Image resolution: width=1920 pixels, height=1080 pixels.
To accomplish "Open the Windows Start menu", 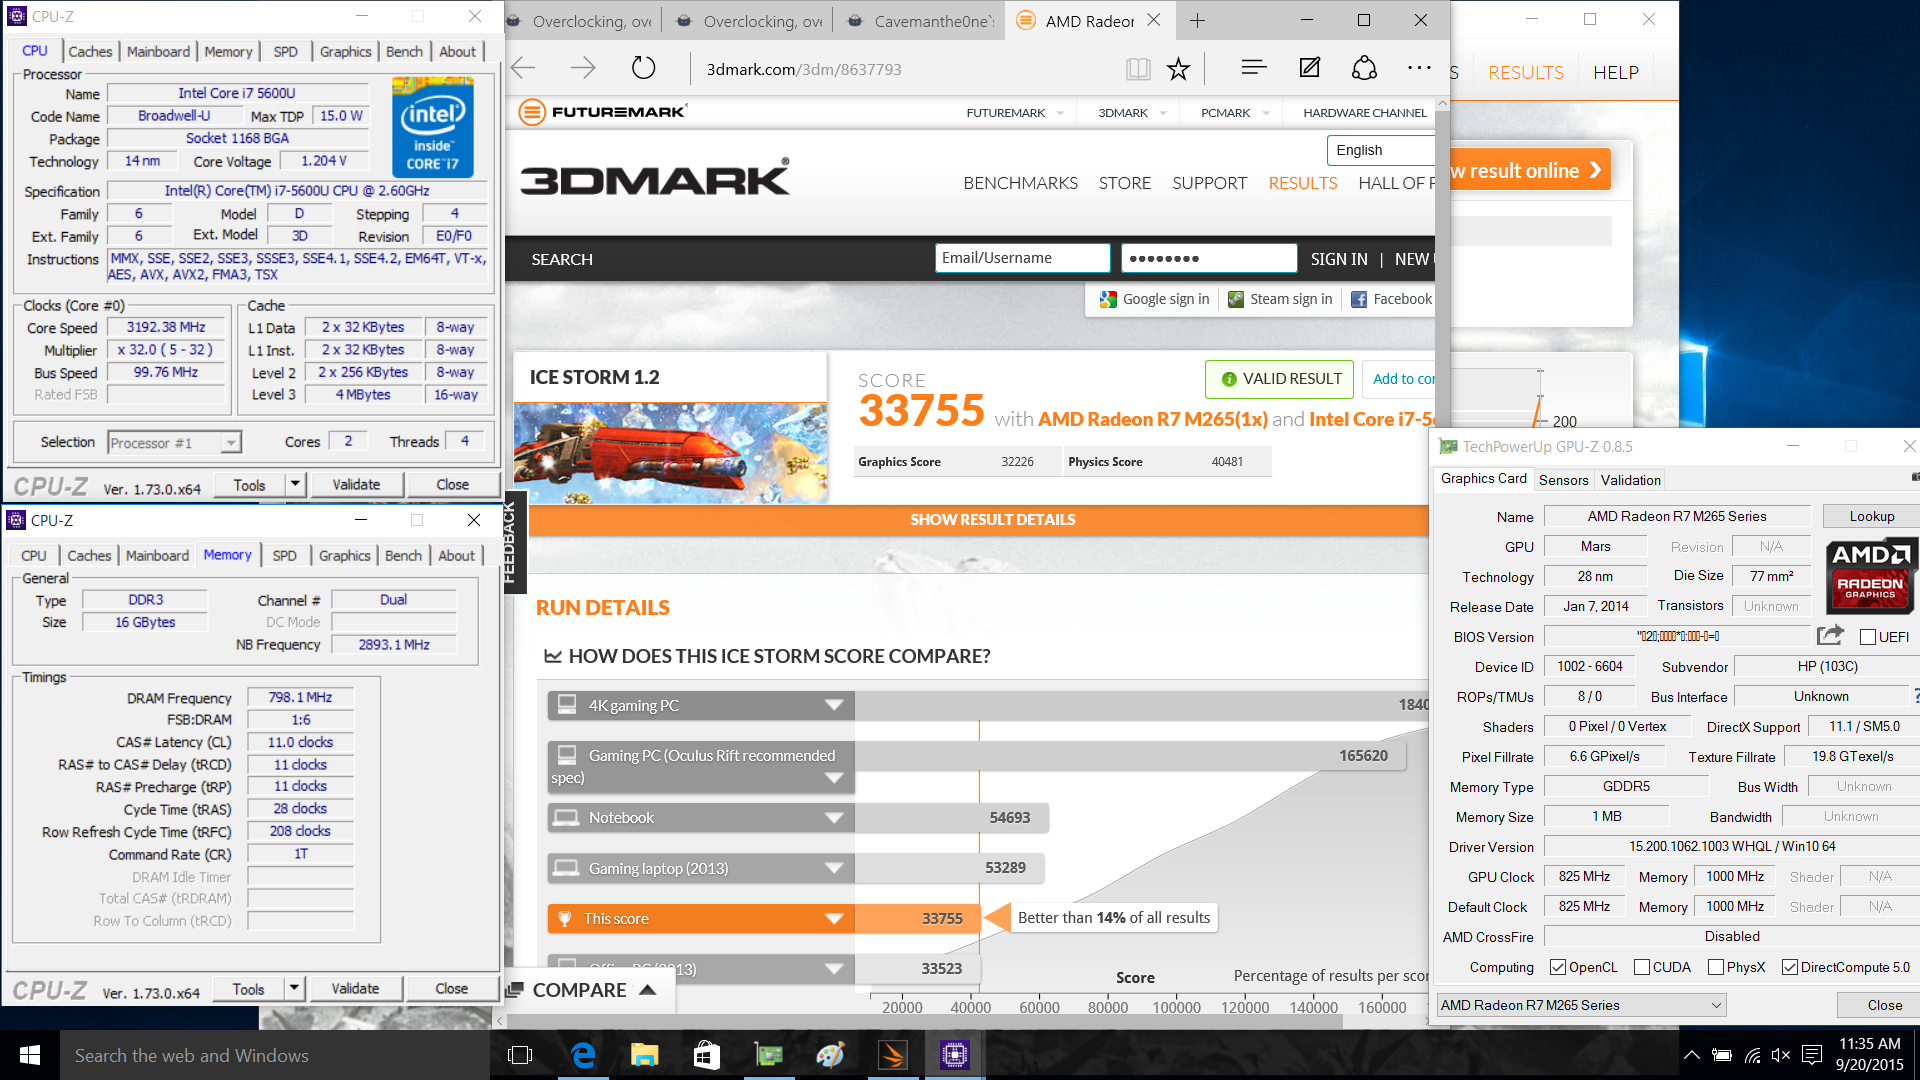I will (x=30, y=1055).
